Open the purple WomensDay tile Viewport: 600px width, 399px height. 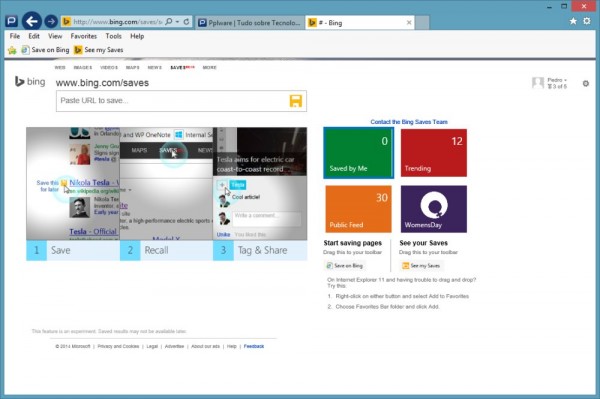(434, 209)
